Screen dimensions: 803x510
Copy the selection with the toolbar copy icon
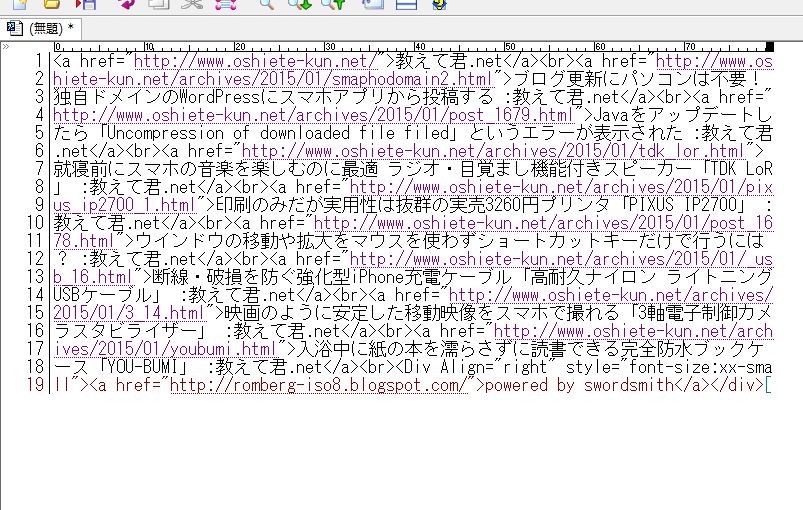pyautogui.click(x=158, y=5)
